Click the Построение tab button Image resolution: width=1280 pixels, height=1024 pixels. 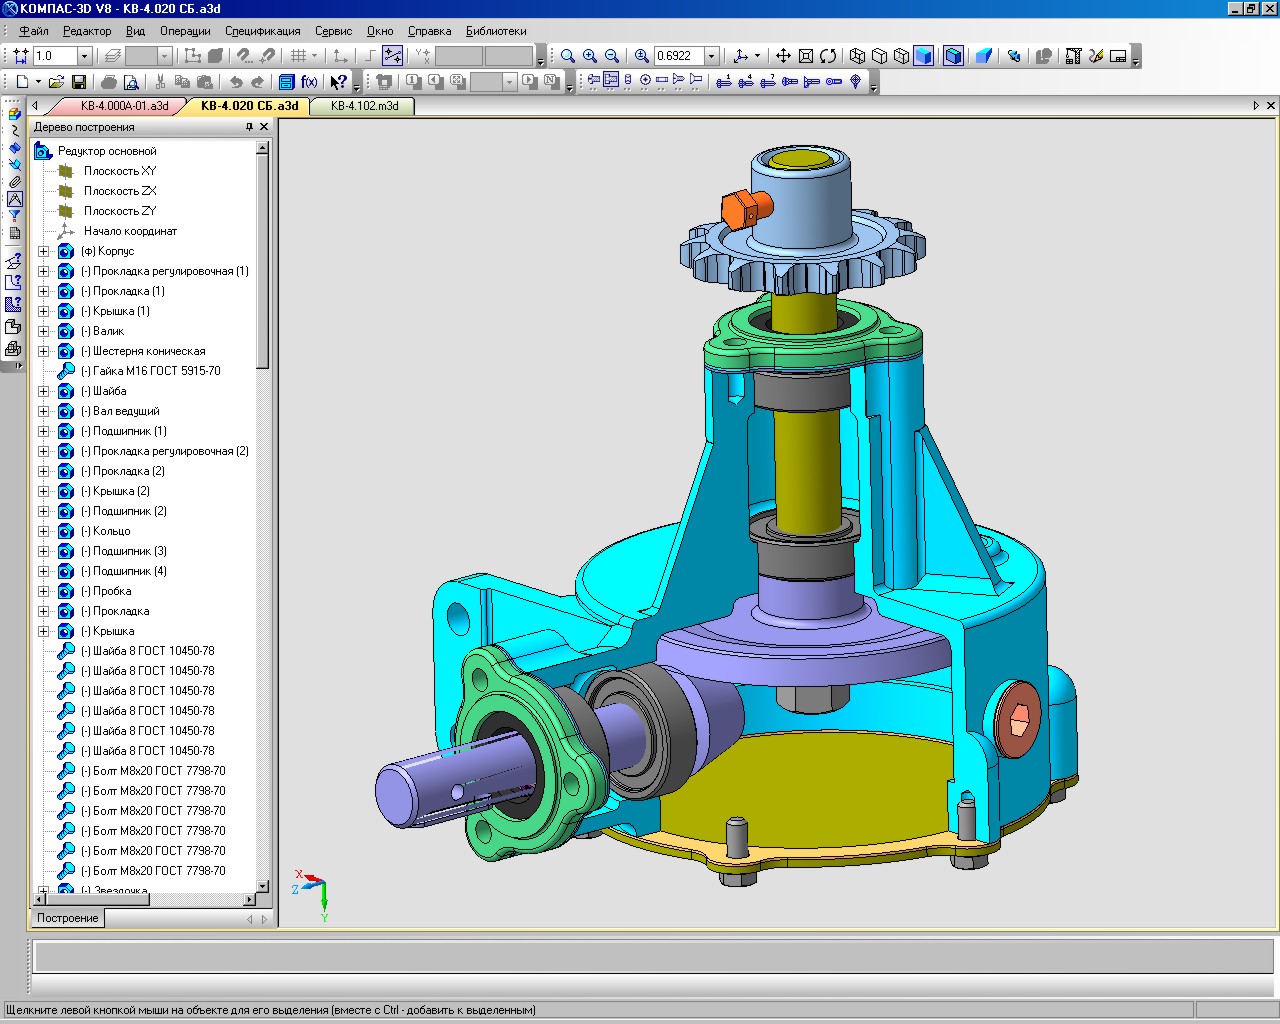[68, 918]
